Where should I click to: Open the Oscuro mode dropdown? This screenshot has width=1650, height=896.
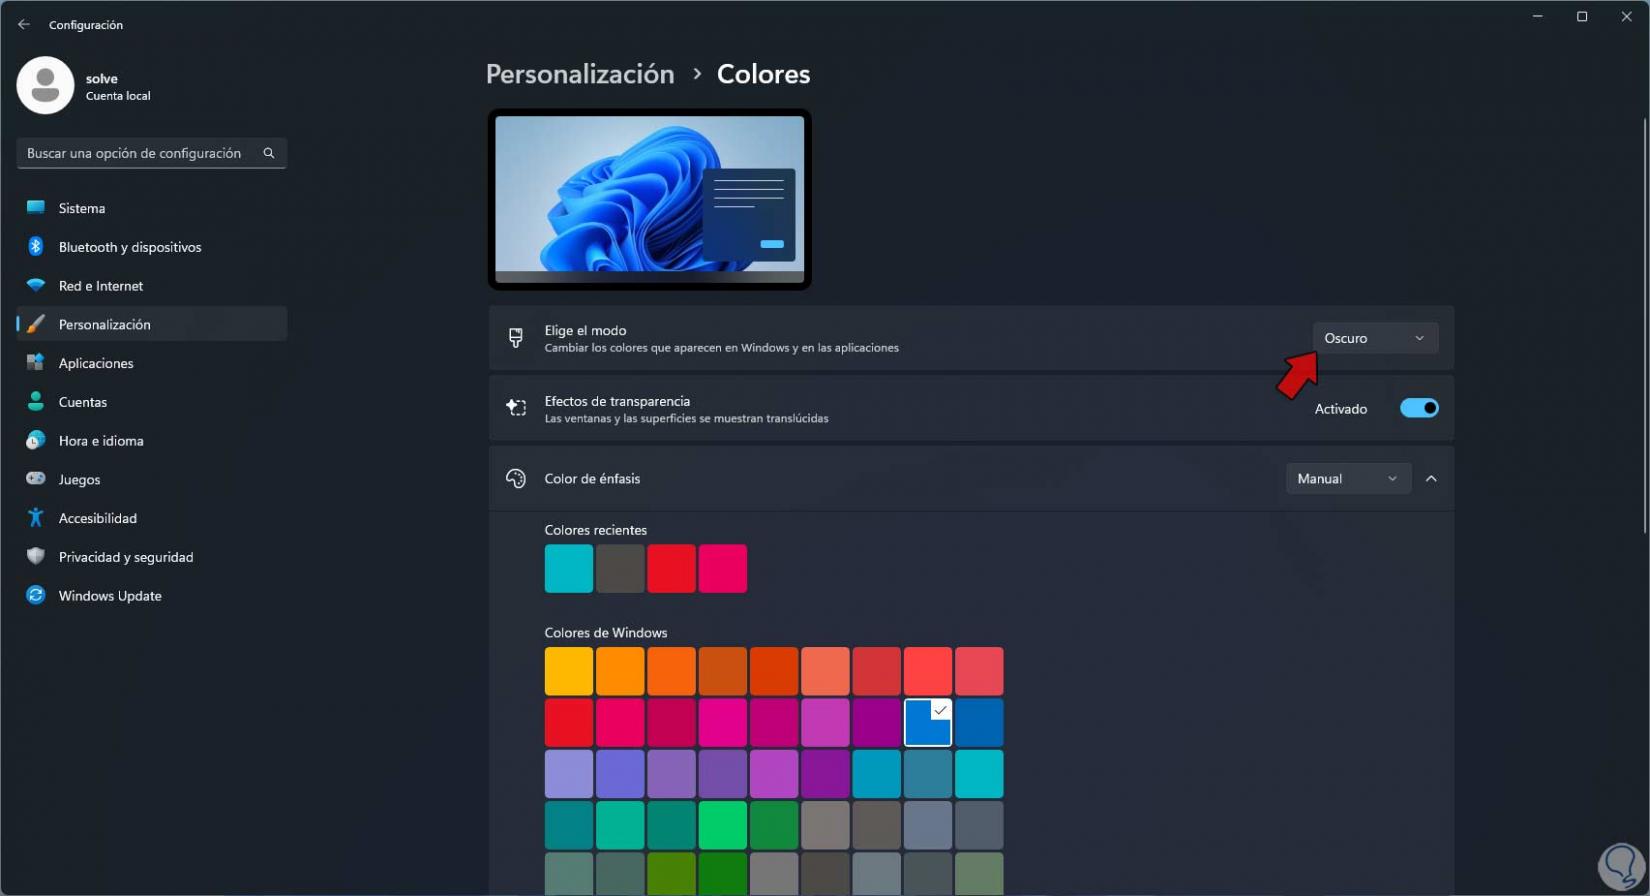(x=1375, y=338)
